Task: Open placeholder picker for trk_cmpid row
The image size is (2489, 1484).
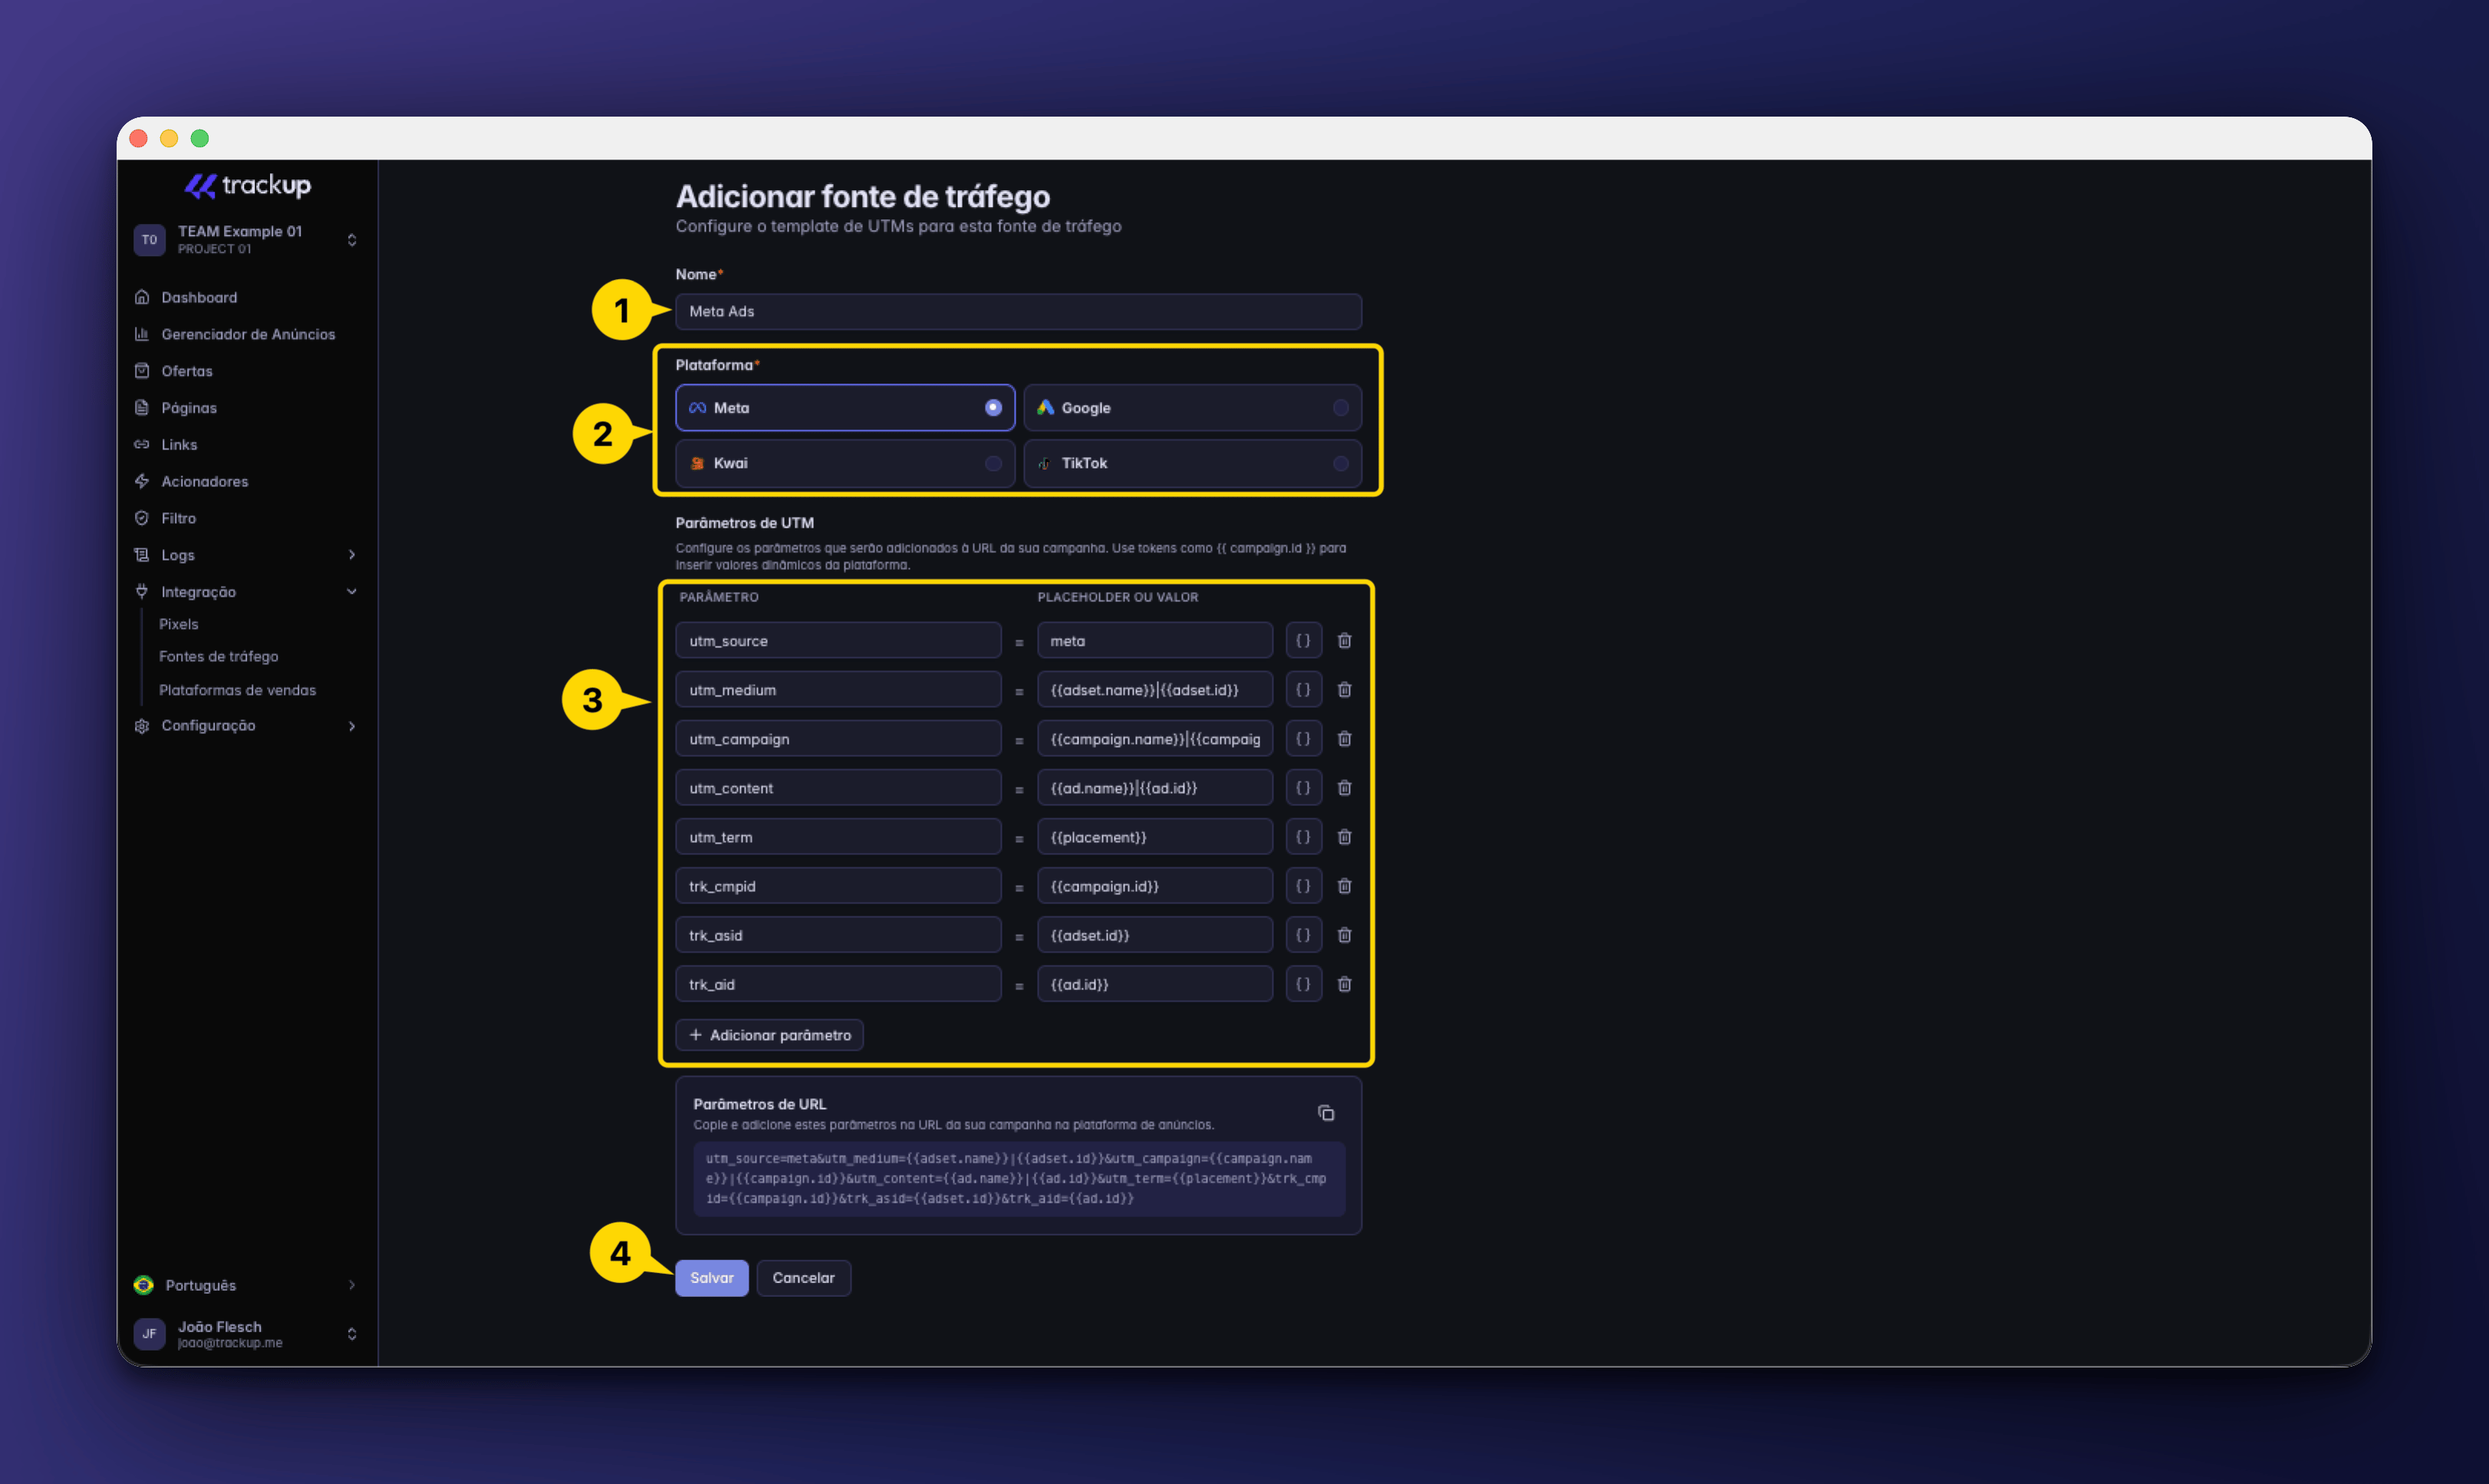Action: 1303,886
